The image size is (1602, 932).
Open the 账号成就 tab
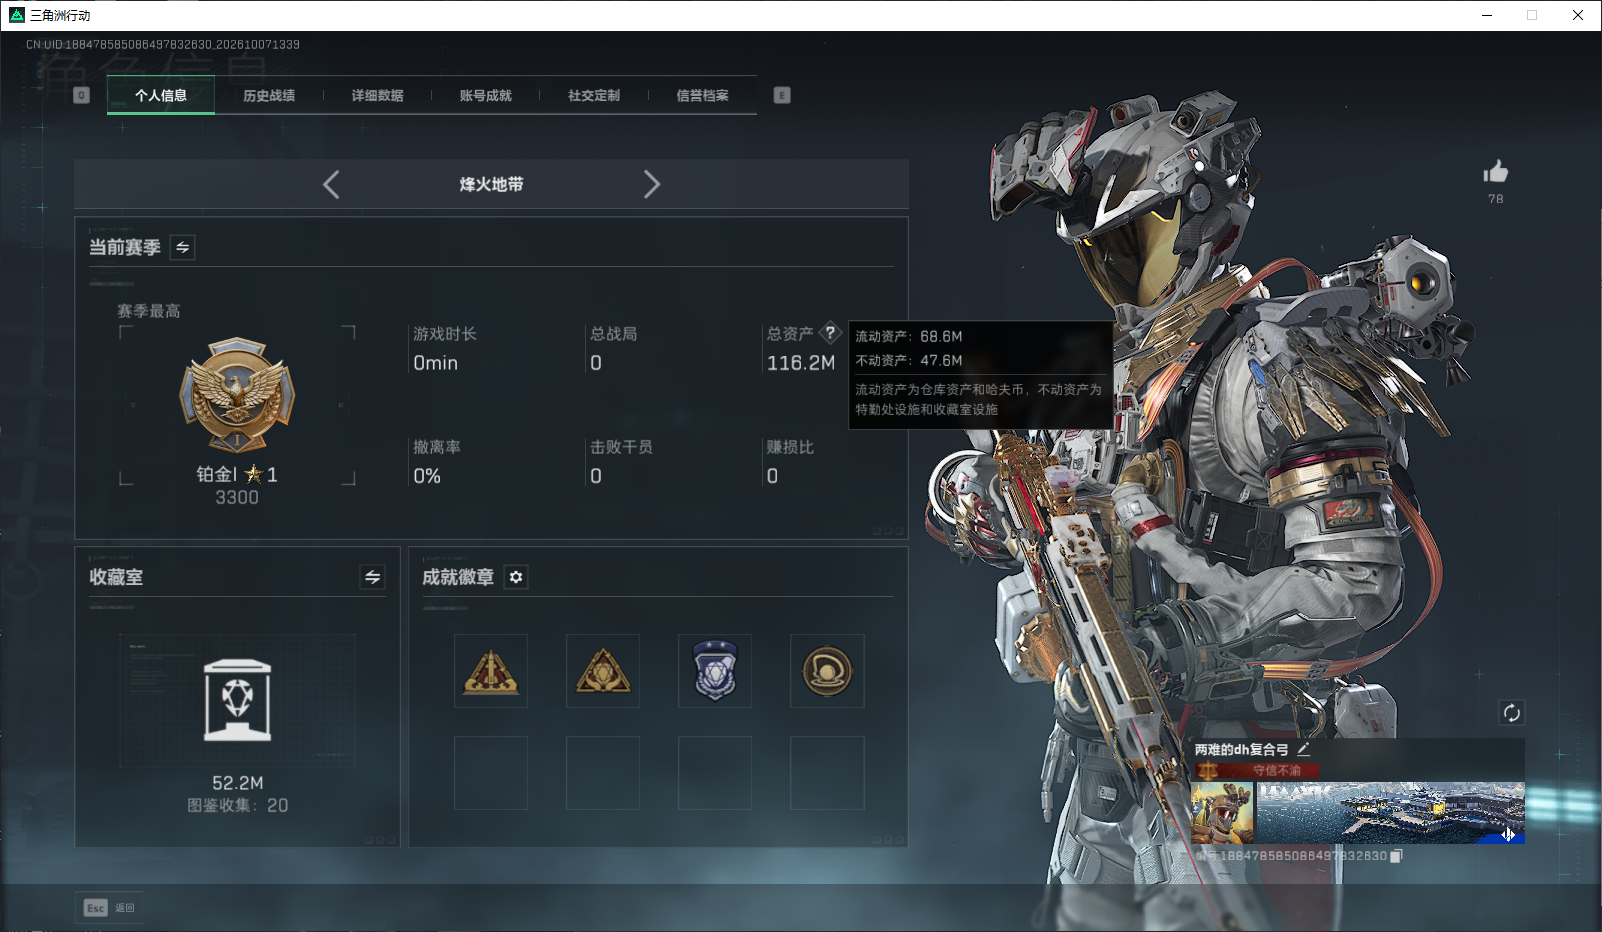tap(485, 95)
